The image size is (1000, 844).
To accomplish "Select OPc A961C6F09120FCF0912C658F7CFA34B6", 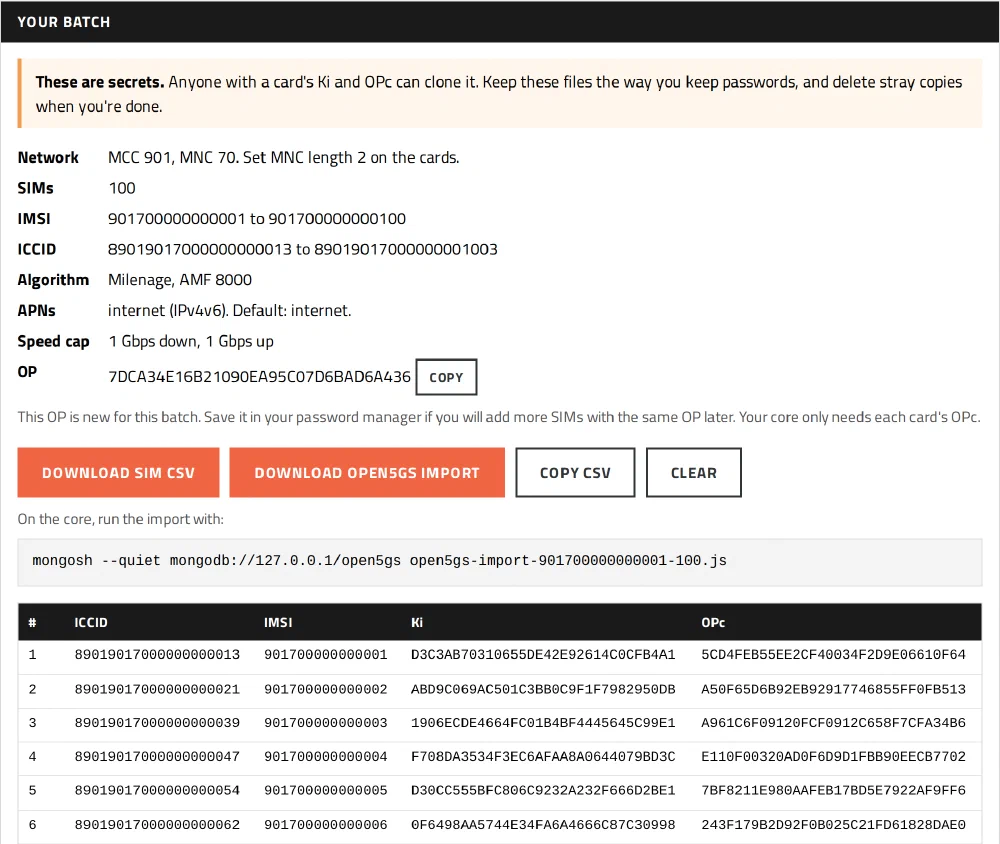I will tap(833, 723).
